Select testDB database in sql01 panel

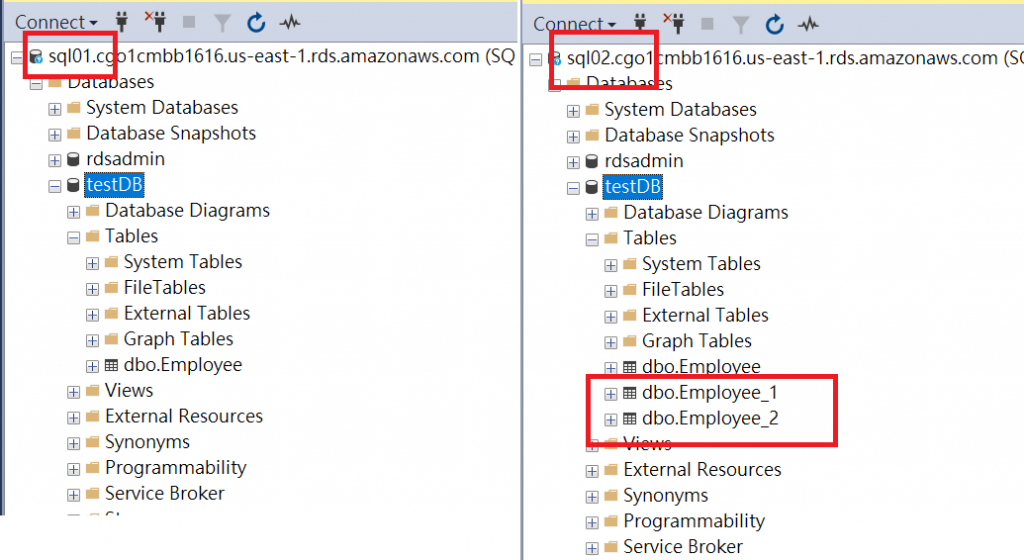[114, 185]
